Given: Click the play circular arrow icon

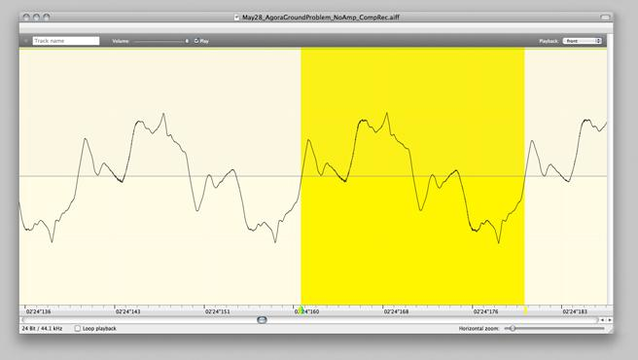Looking at the screenshot, I should [196, 41].
